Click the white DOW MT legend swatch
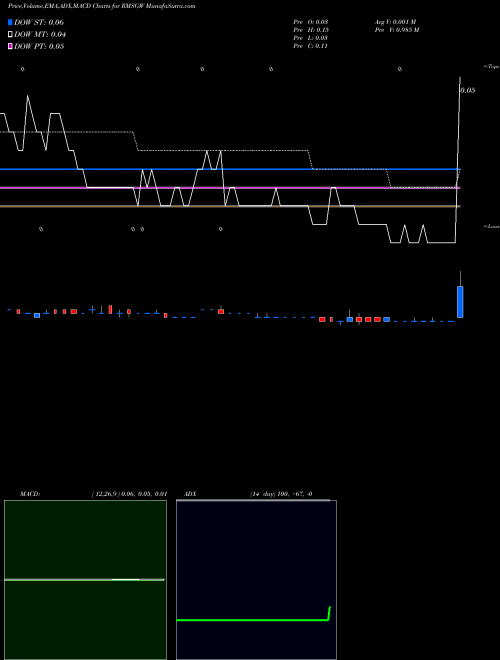The image size is (500, 660). pos(10,34)
